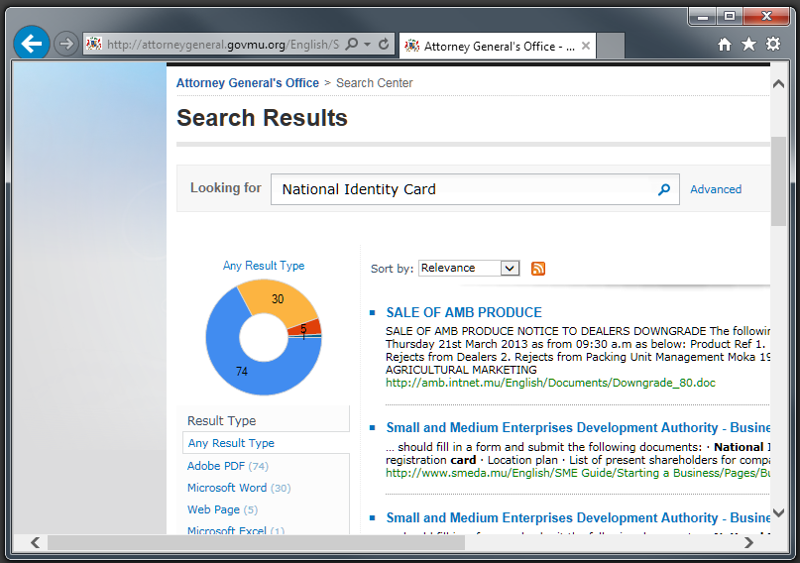This screenshot has width=800, height=563.
Task: Select Any Result Type filter
Action: [231, 443]
